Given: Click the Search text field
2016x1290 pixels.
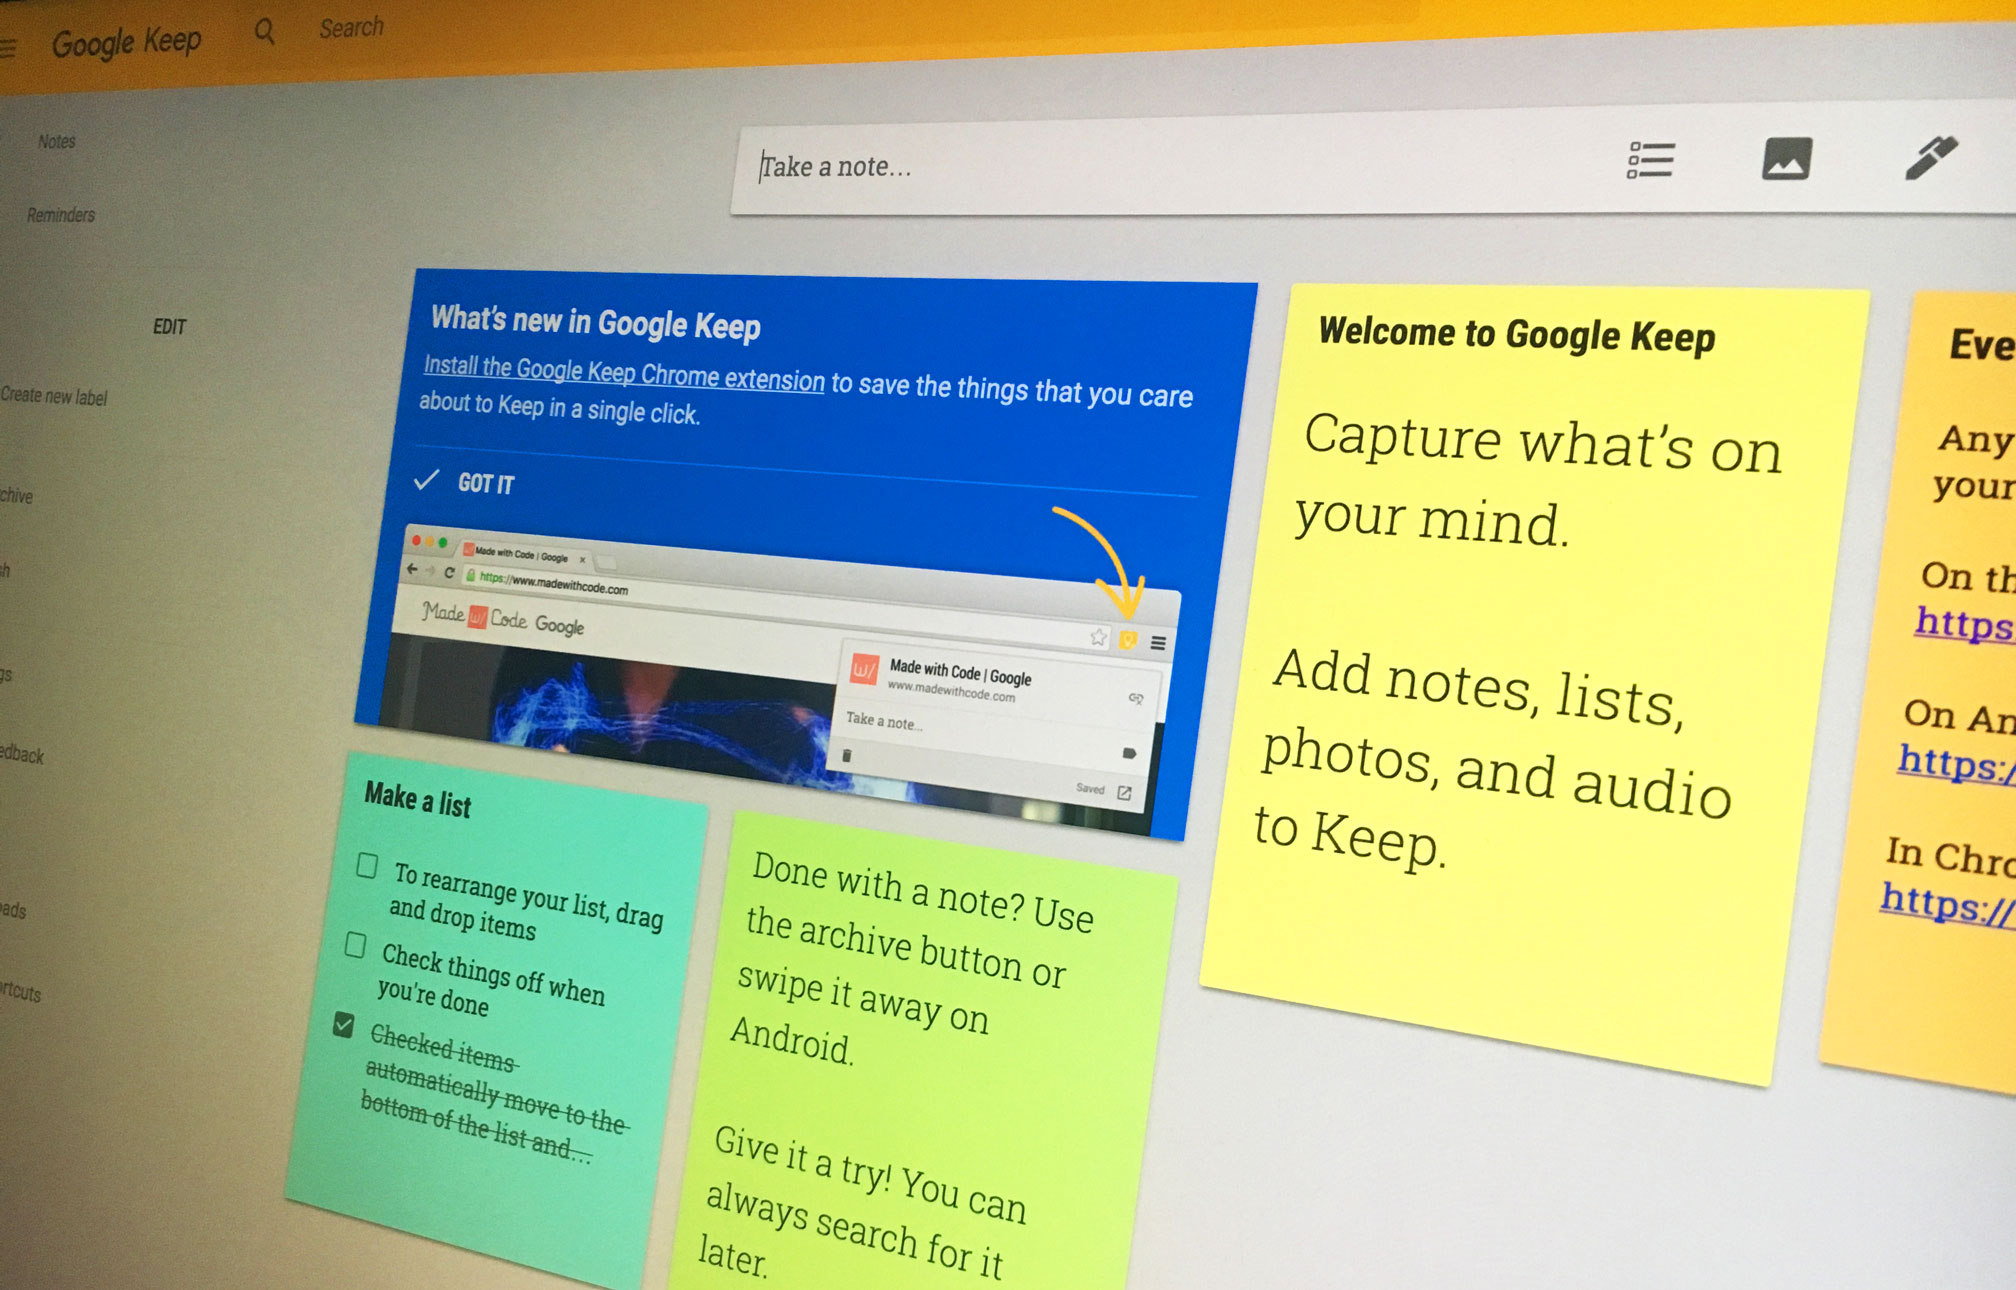Looking at the screenshot, I should [x=351, y=28].
